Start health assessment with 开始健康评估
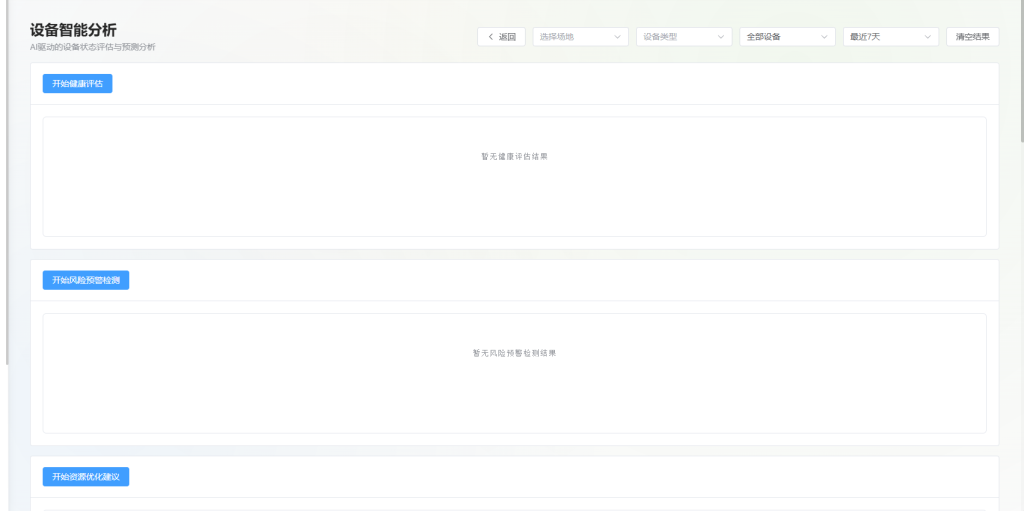The width and height of the screenshot is (1024, 511). click(77, 84)
